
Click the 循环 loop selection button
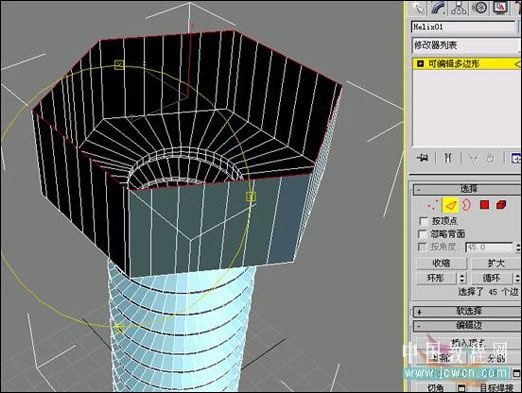[492, 278]
